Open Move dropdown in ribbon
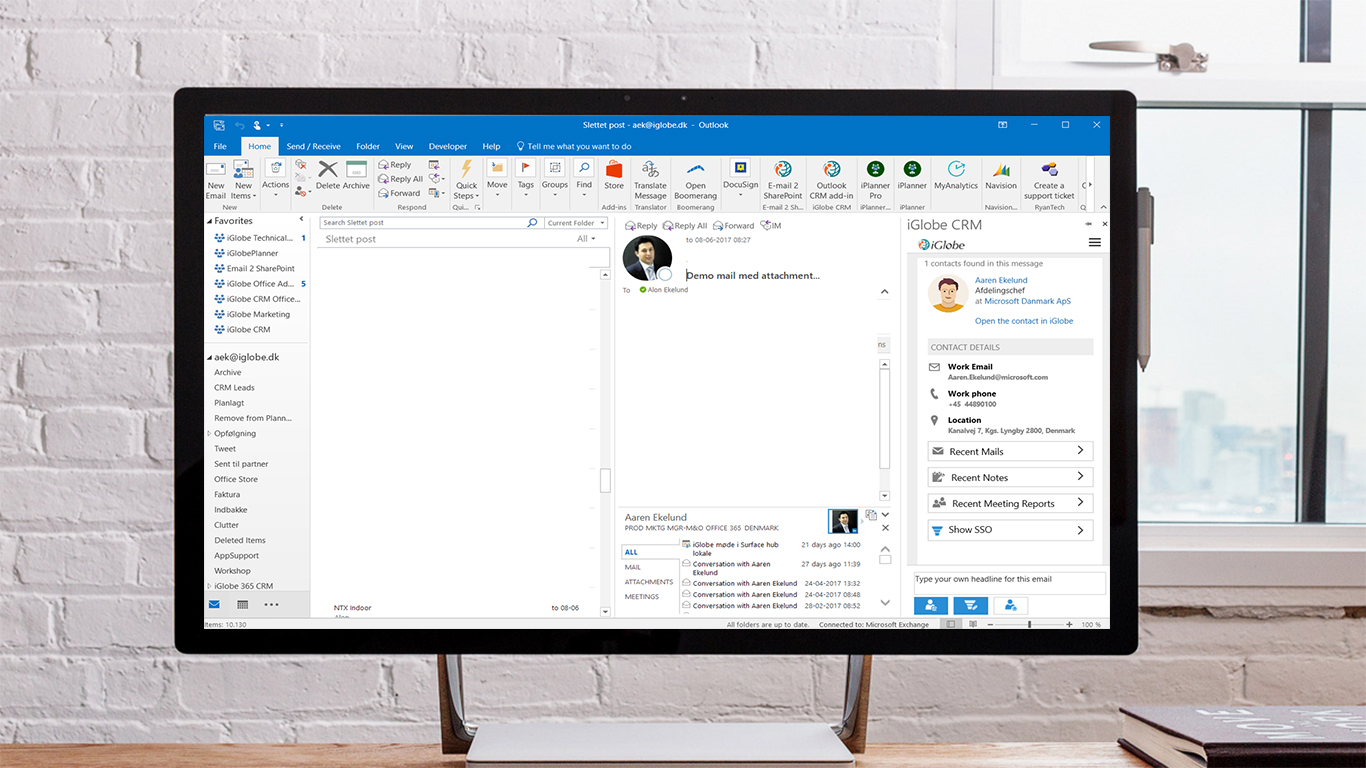This screenshot has height=768, width=1366. click(x=497, y=178)
